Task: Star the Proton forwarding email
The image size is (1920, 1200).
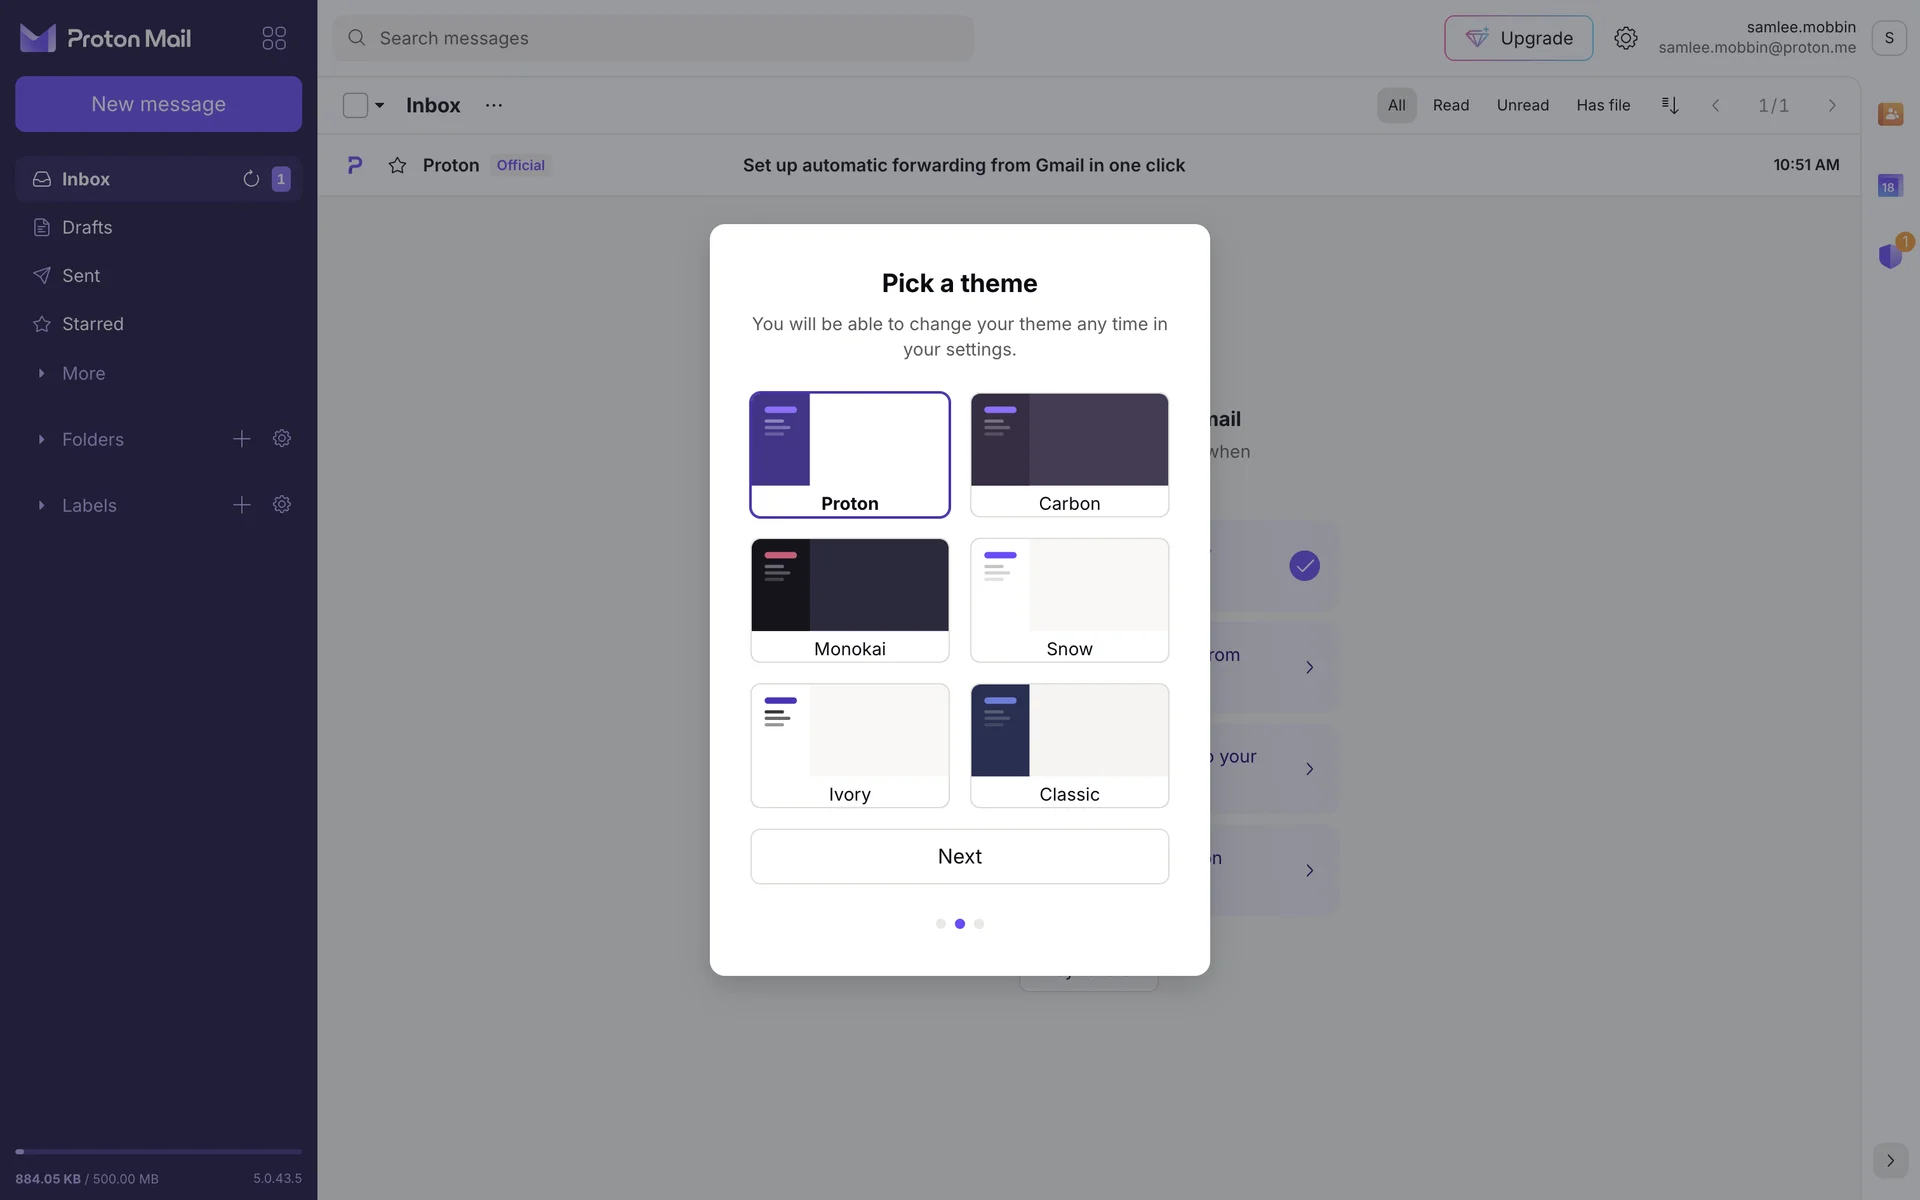Action: click(x=397, y=165)
